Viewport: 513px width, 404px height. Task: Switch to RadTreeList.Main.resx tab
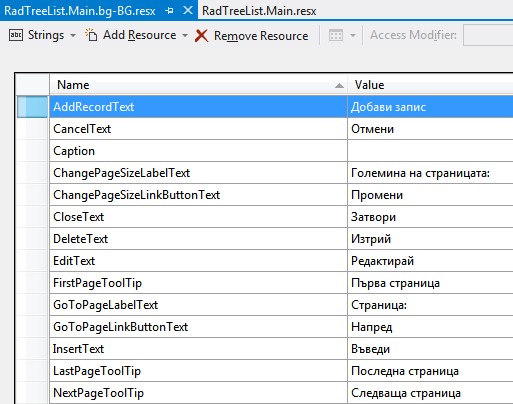point(259,11)
